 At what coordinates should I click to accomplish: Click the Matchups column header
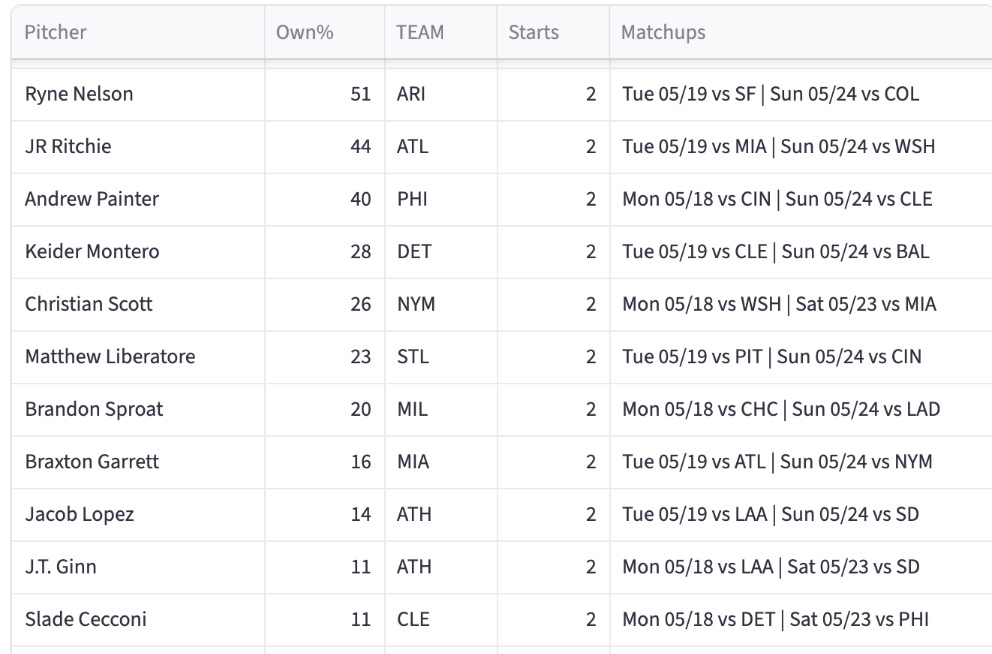click(663, 32)
